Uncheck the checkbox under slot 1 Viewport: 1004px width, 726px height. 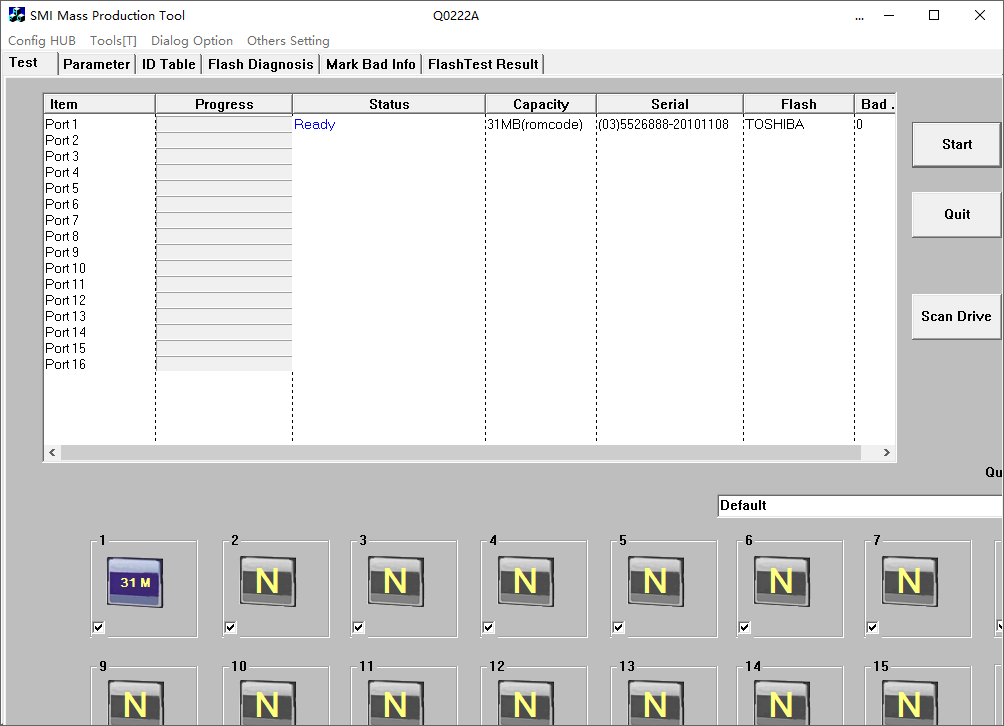click(x=98, y=628)
